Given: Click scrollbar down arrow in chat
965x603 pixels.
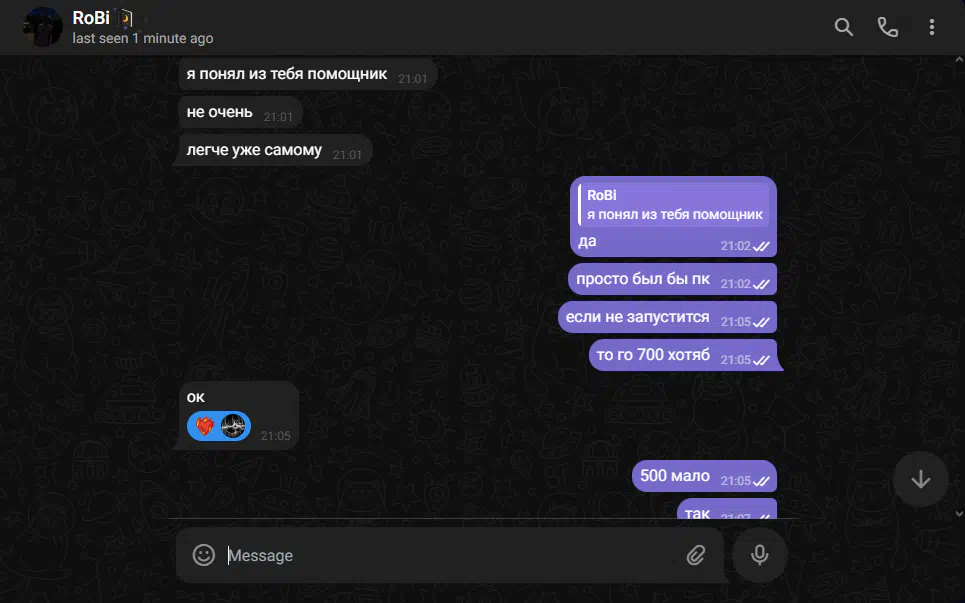Looking at the screenshot, I should point(959,513).
